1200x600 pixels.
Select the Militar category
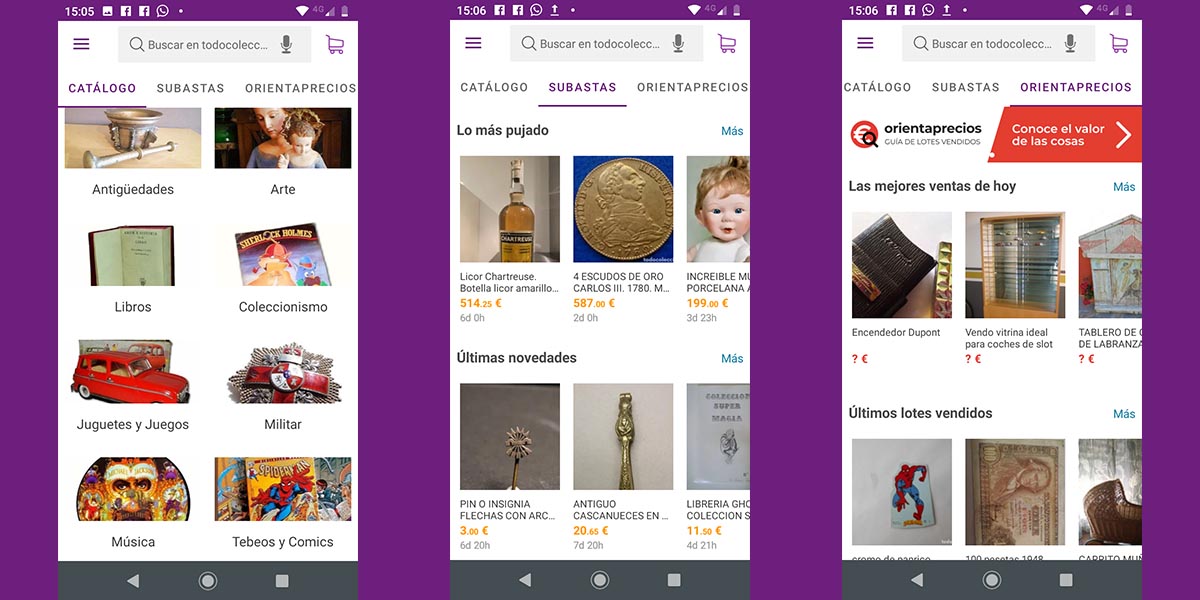click(x=282, y=372)
